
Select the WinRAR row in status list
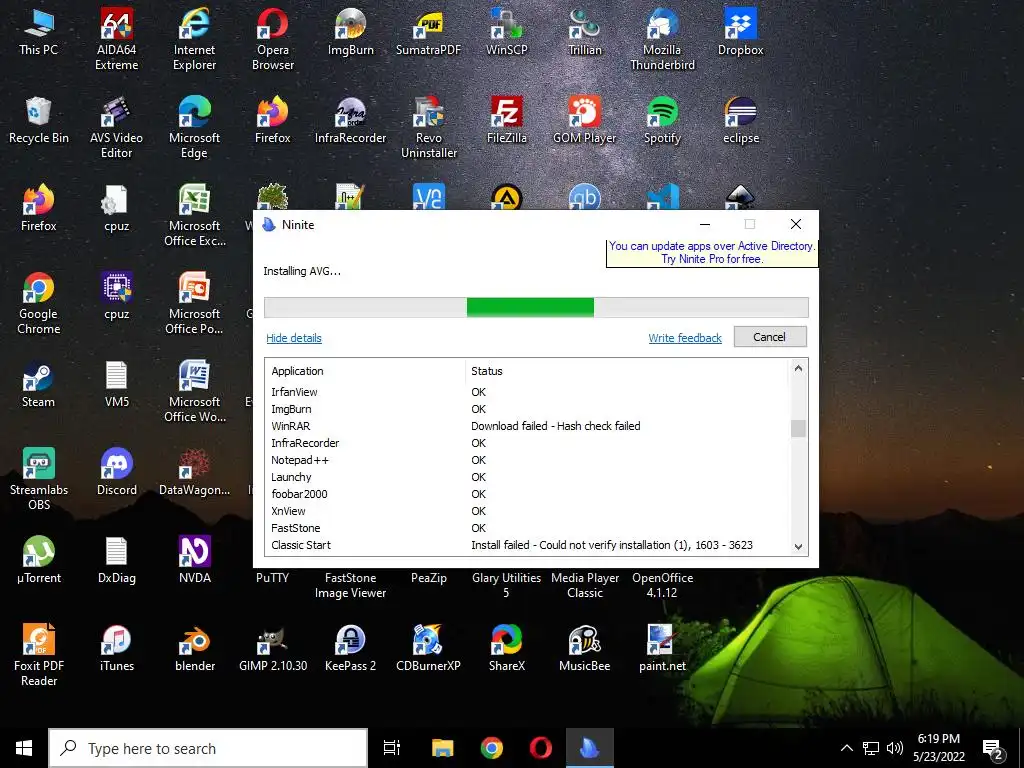click(x=527, y=426)
